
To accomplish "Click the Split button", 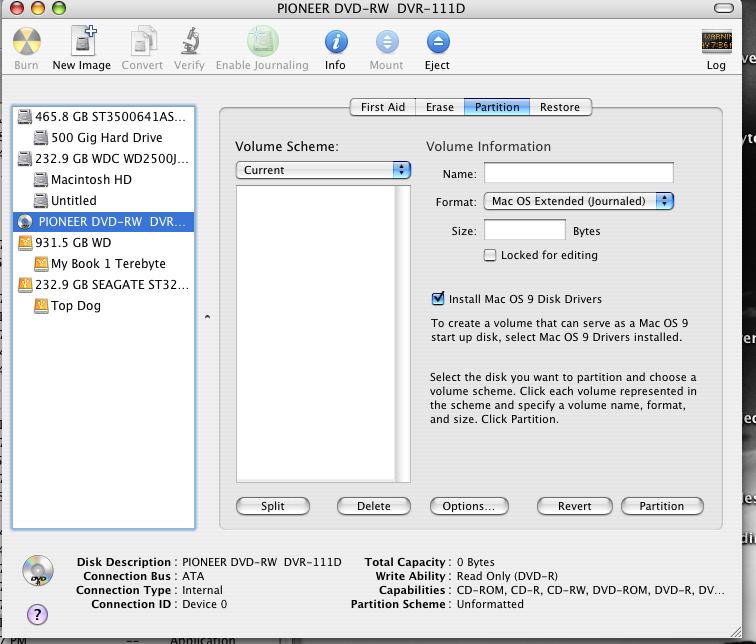I will point(273,506).
